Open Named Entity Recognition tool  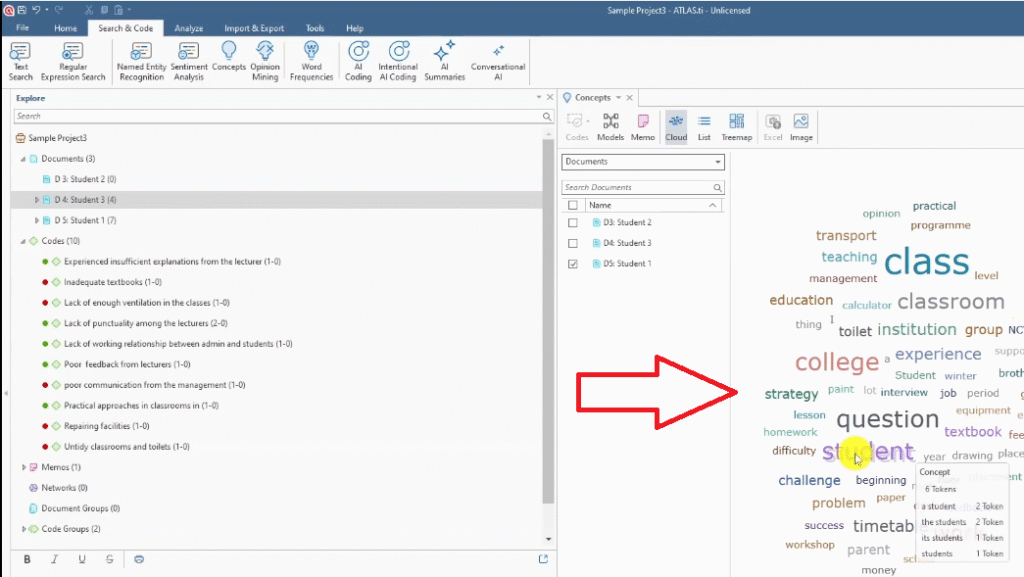[141, 60]
